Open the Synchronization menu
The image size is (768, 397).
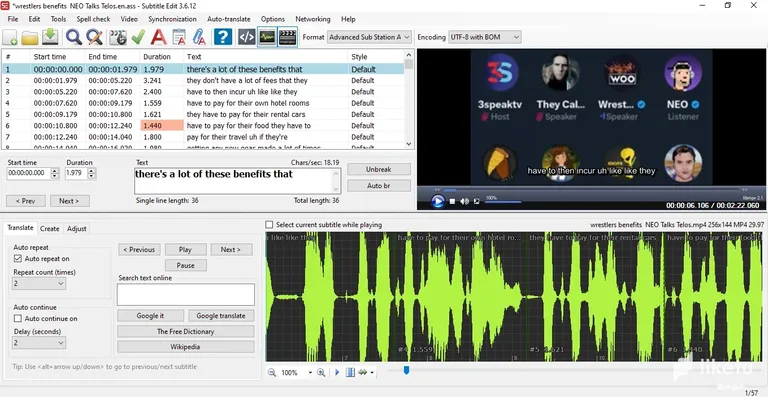click(x=172, y=19)
